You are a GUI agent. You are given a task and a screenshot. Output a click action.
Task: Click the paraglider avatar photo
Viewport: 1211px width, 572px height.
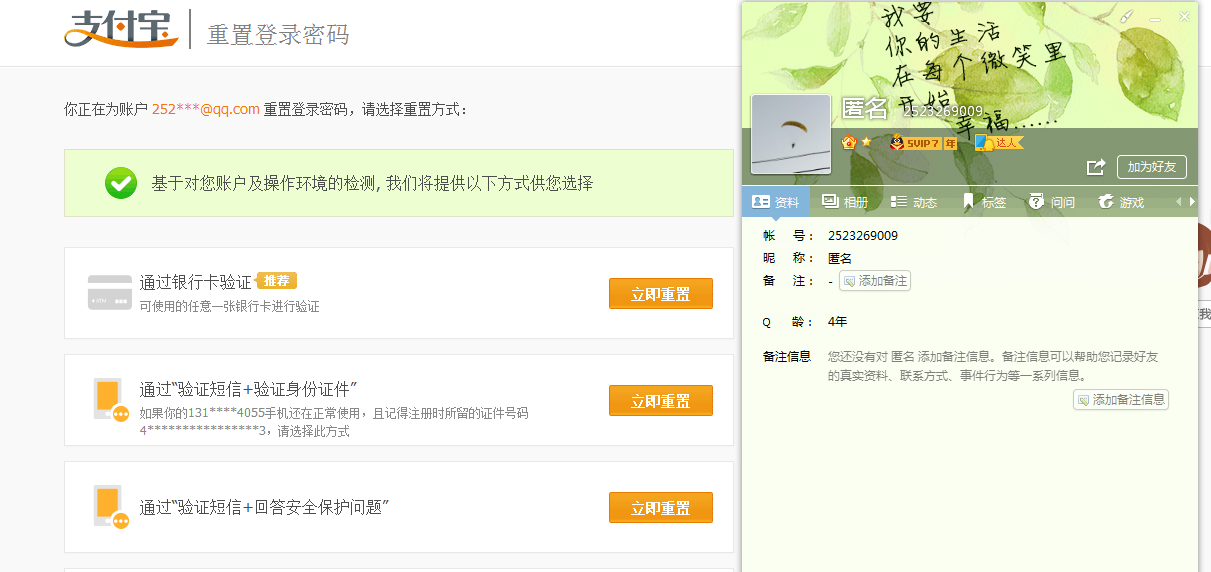click(791, 135)
